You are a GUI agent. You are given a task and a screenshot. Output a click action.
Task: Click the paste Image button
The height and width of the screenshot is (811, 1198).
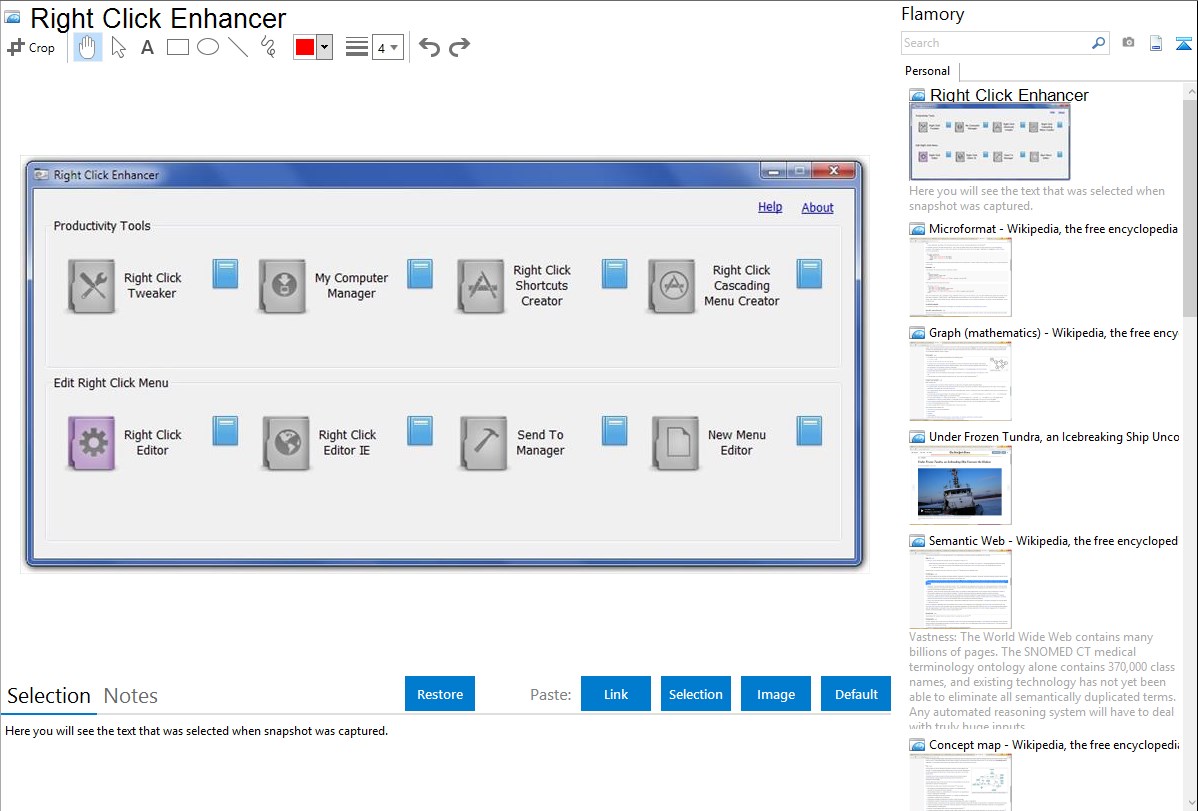[776, 693]
